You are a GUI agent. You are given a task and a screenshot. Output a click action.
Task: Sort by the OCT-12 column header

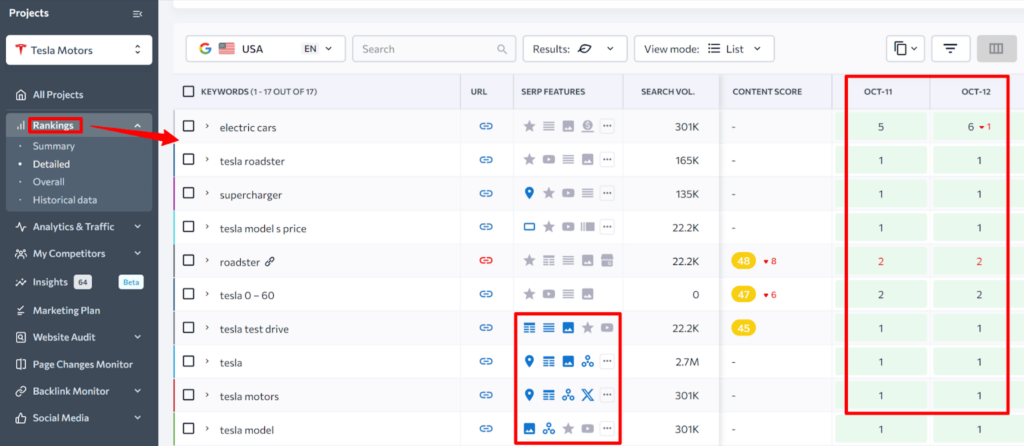pos(976,92)
